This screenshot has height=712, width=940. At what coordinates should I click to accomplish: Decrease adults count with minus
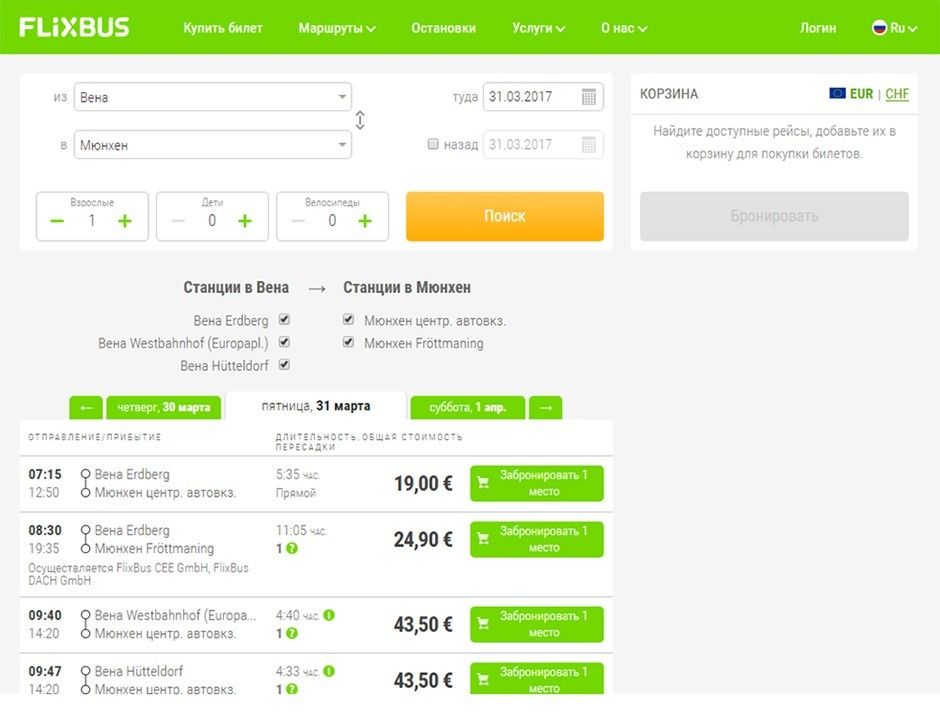[x=57, y=221]
